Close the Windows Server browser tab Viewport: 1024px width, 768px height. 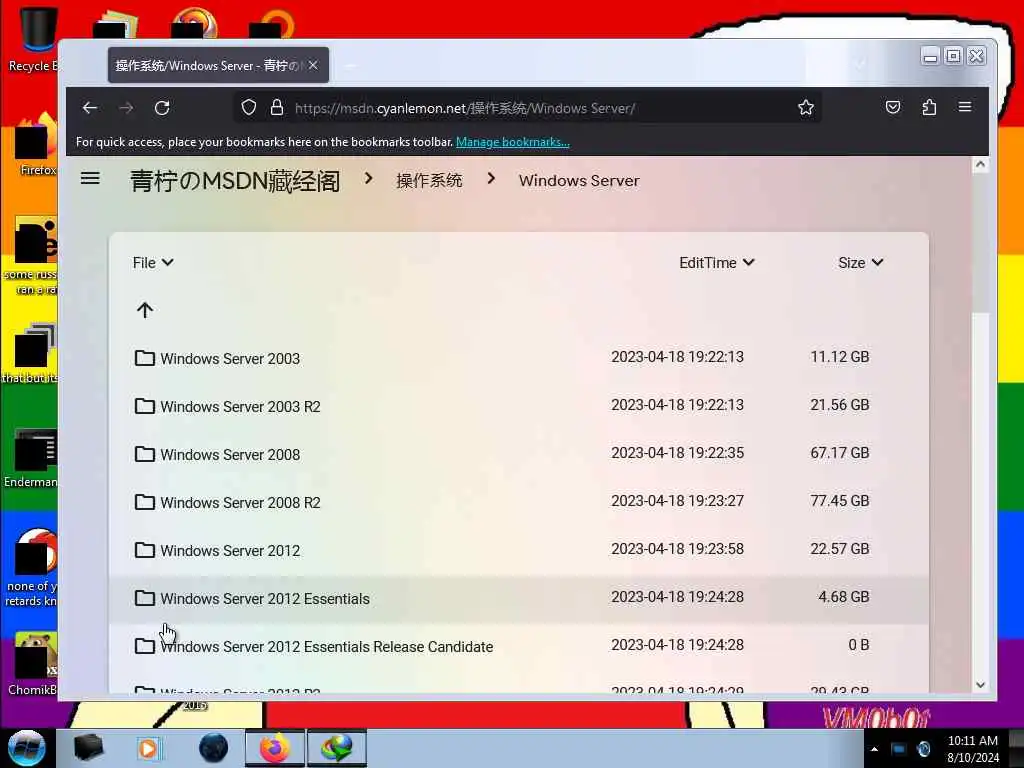[x=313, y=65]
